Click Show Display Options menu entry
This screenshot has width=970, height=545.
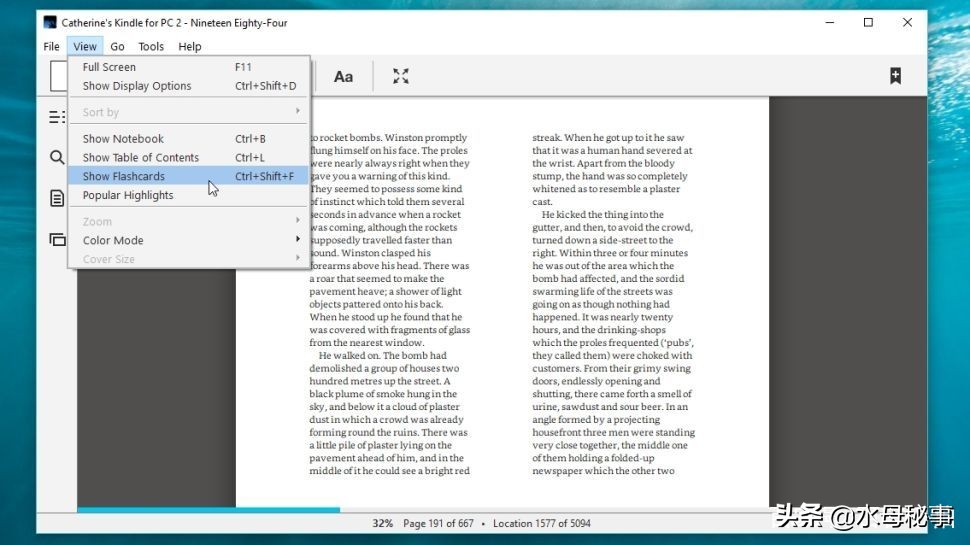[x=137, y=86]
